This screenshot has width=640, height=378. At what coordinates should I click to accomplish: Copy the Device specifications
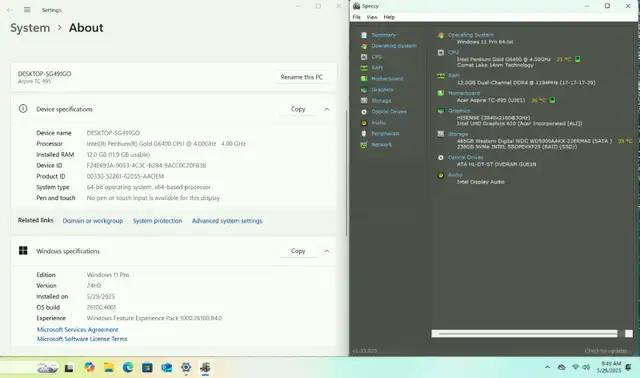point(298,109)
